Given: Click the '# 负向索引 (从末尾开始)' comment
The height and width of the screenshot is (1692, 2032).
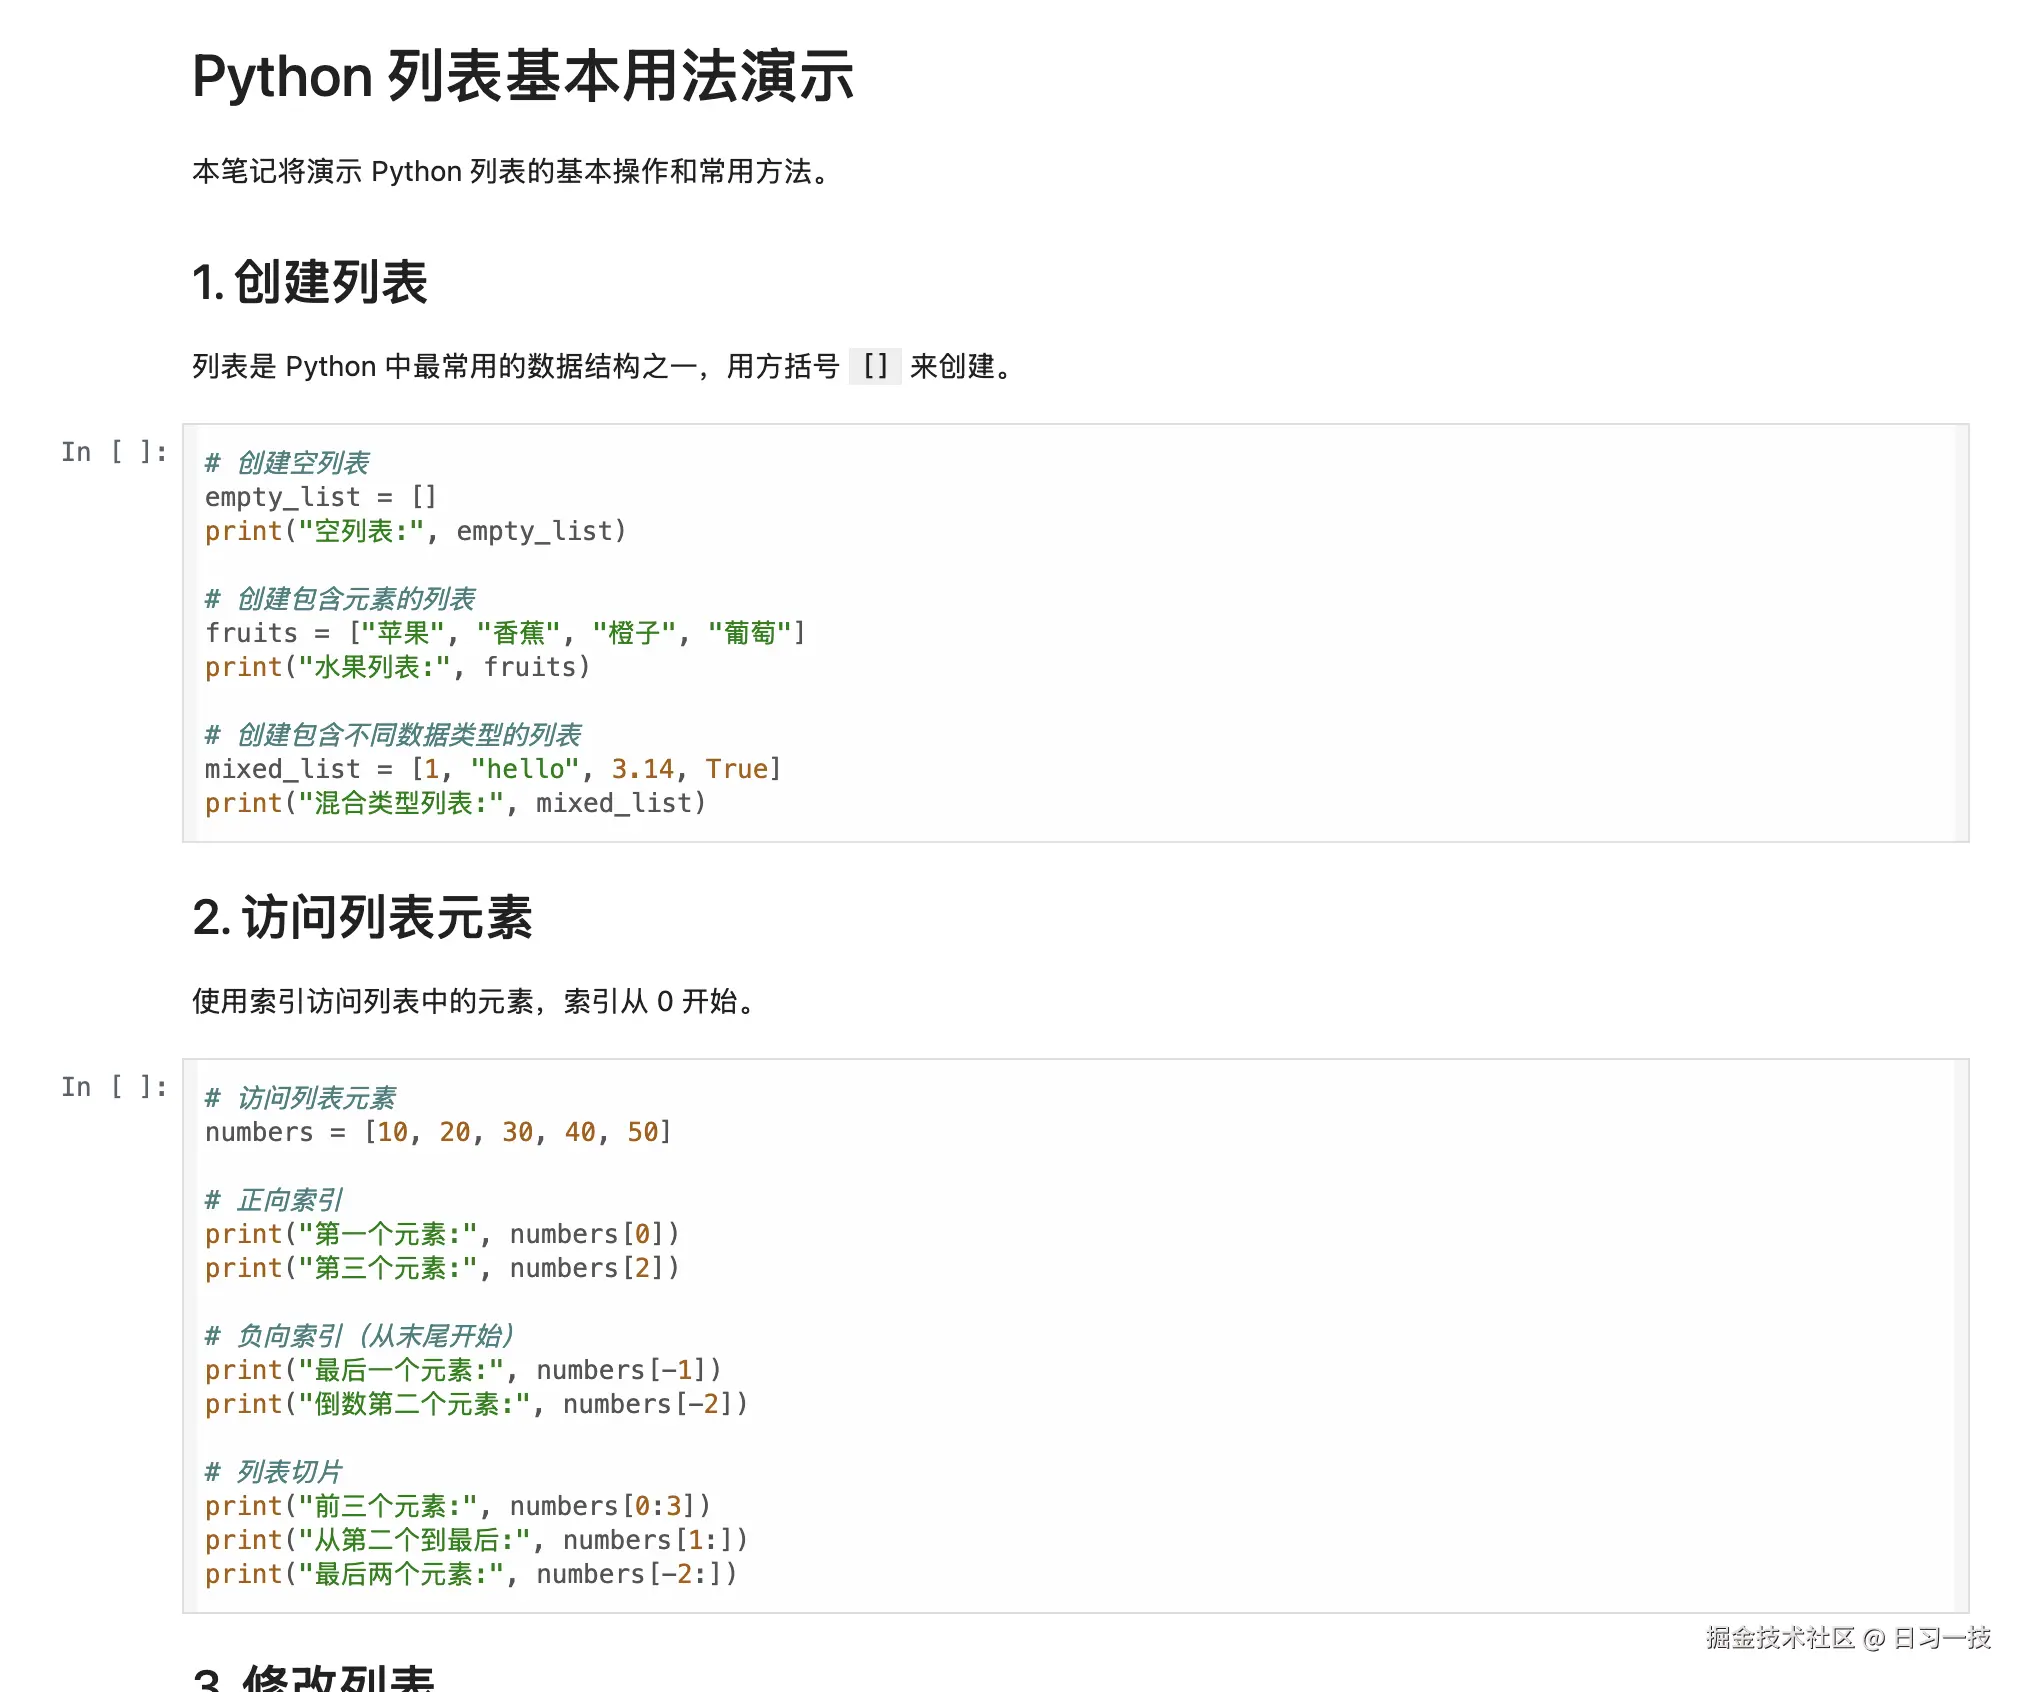Looking at the screenshot, I should (360, 1336).
